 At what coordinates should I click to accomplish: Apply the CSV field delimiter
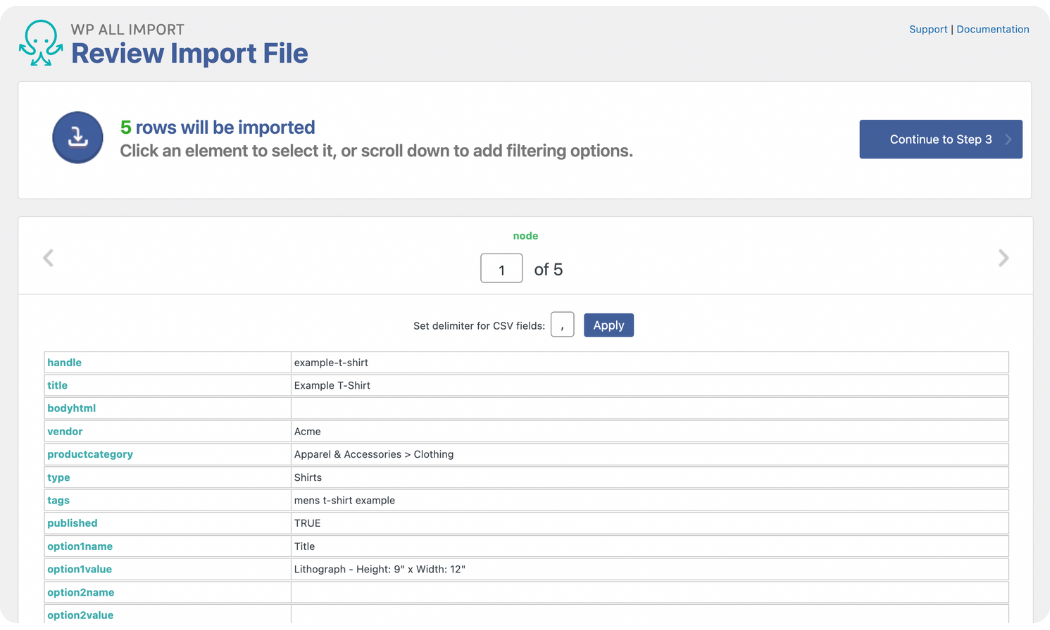[608, 324]
